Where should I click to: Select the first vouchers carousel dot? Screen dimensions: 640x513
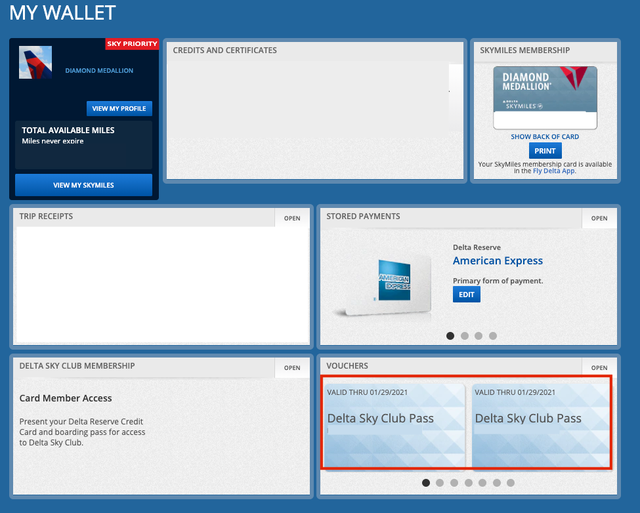(x=426, y=483)
